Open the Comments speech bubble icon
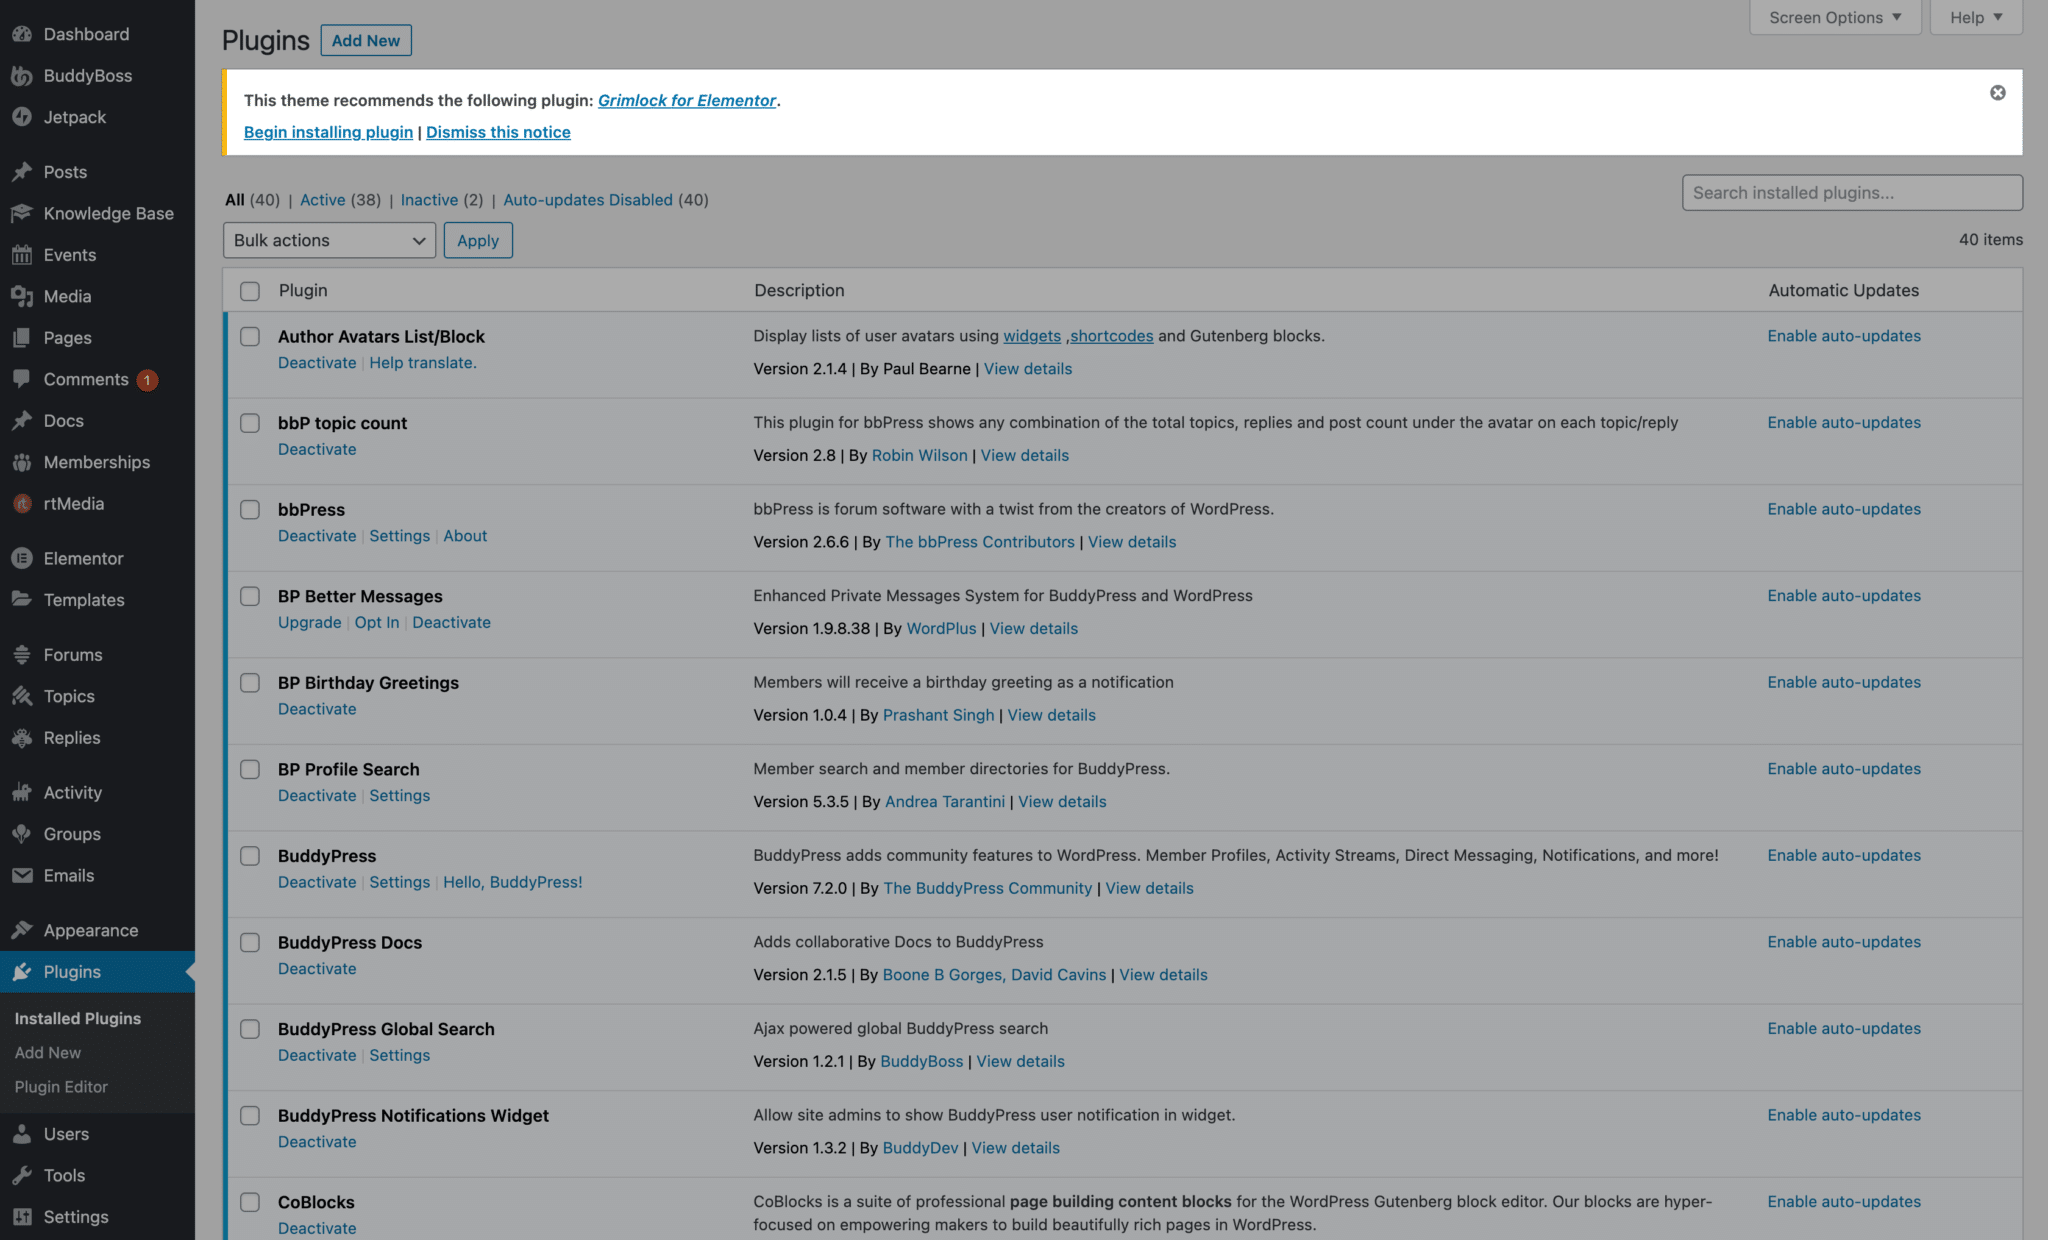 22,379
